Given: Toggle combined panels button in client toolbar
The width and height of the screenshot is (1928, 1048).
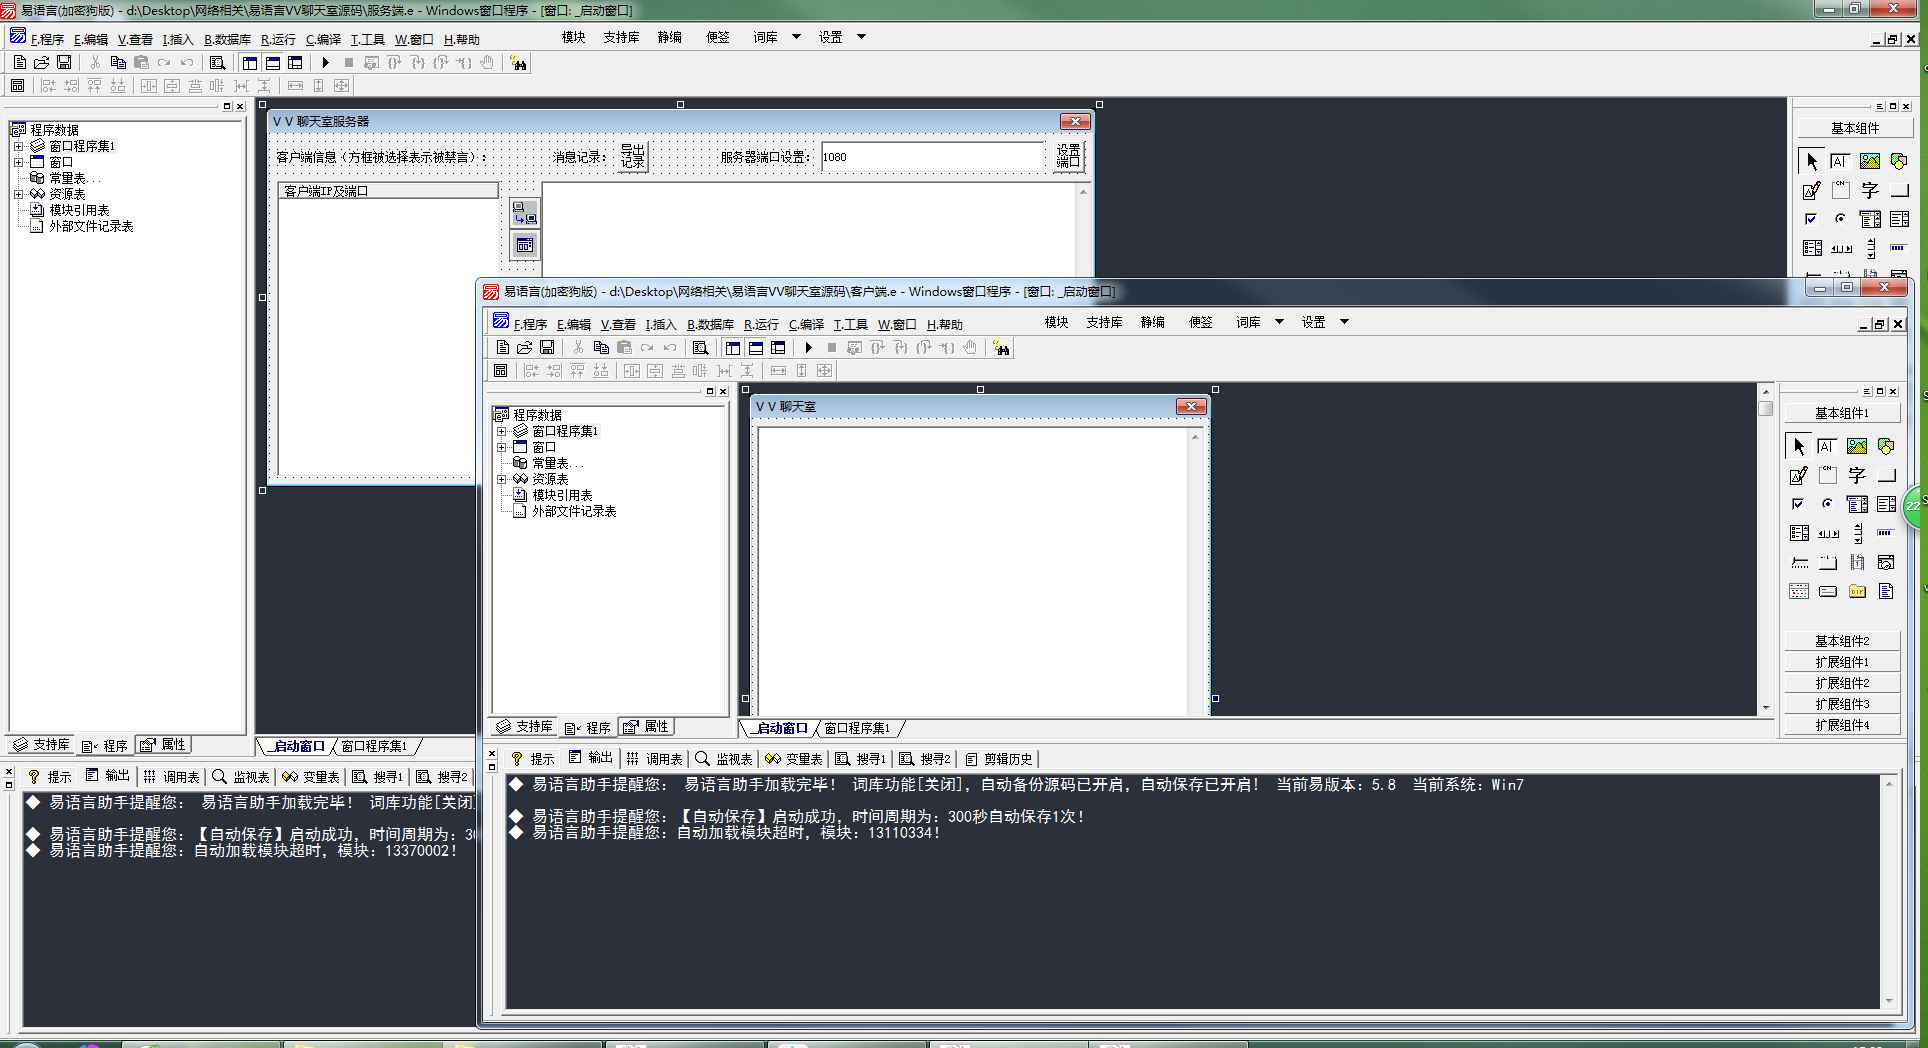Looking at the screenshot, I should [778, 347].
